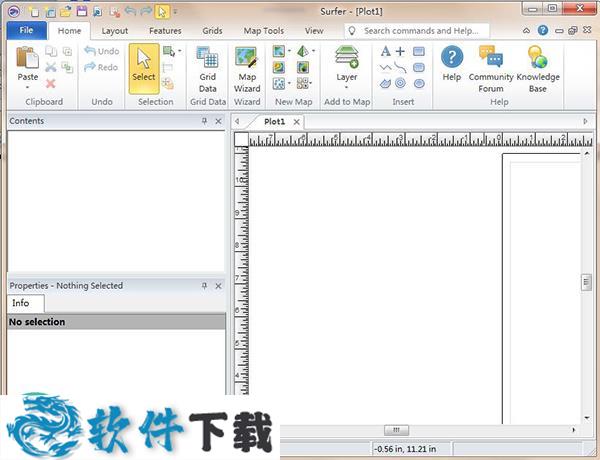Image resolution: width=600 pixels, height=460 pixels.
Task: Click Open folder icon in quick access toolbar
Action: pyautogui.click(x=66, y=11)
